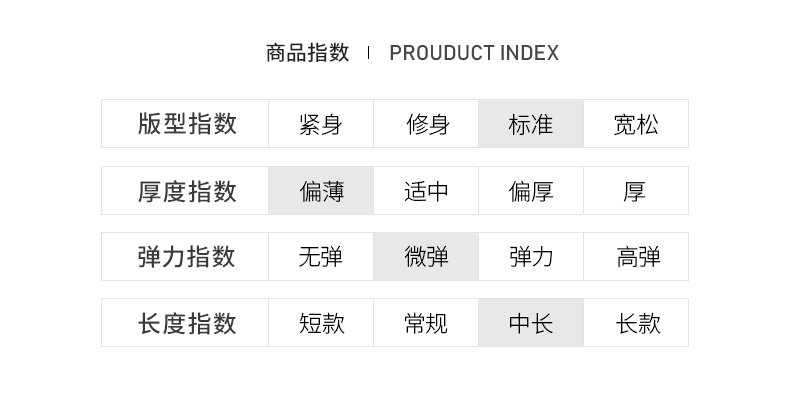Pick the 长款 length option
This screenshot has height=420, width=790.
tap(636, 323)
